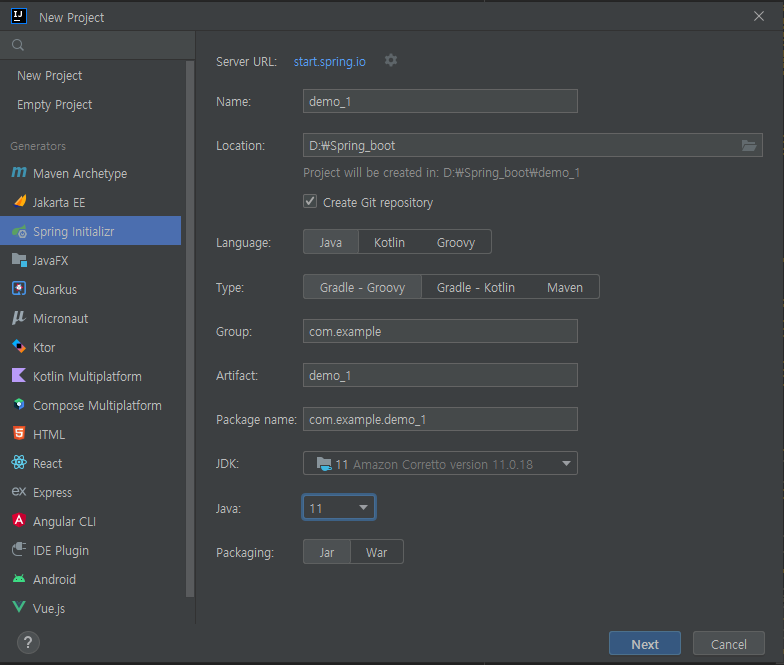Open the start.spring.io link
The height and width of the screenshot is (665, 784).
[330, 62]
